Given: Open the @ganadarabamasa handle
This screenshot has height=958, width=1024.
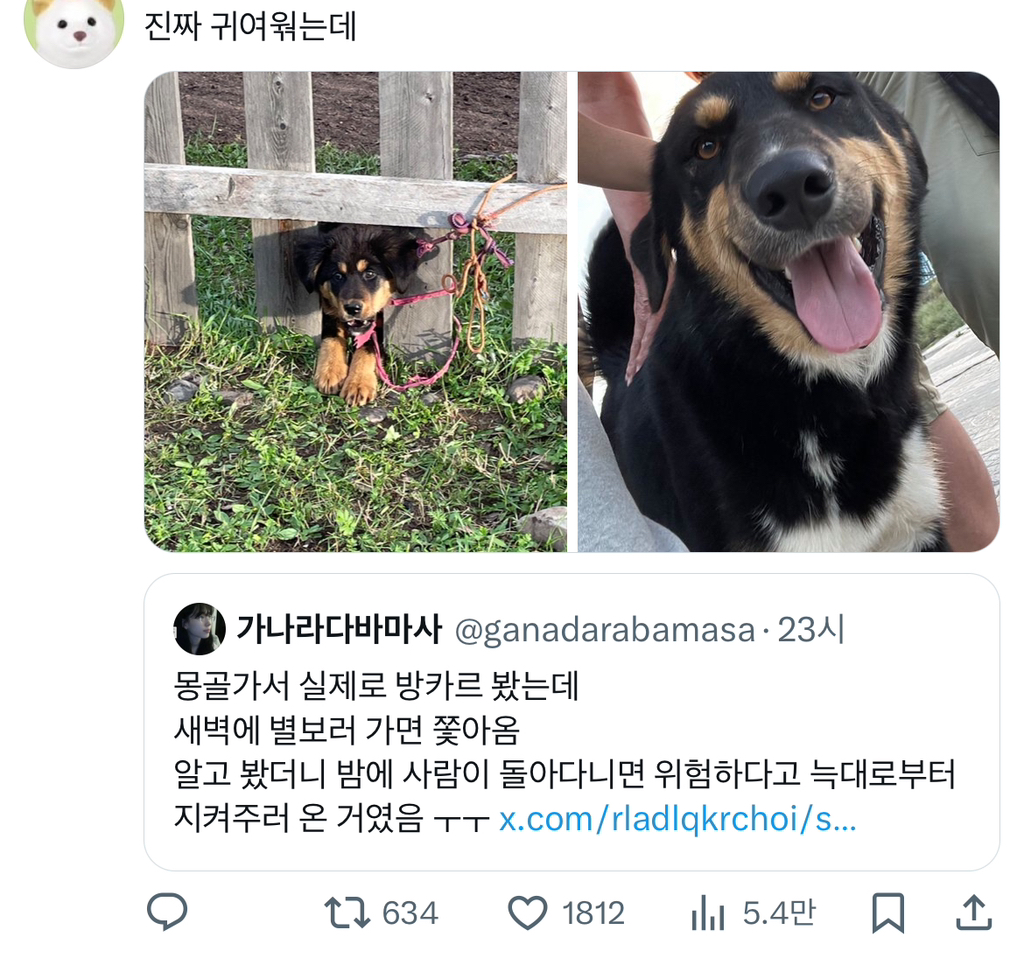Looking at the screenshot, I should point(604,630).
